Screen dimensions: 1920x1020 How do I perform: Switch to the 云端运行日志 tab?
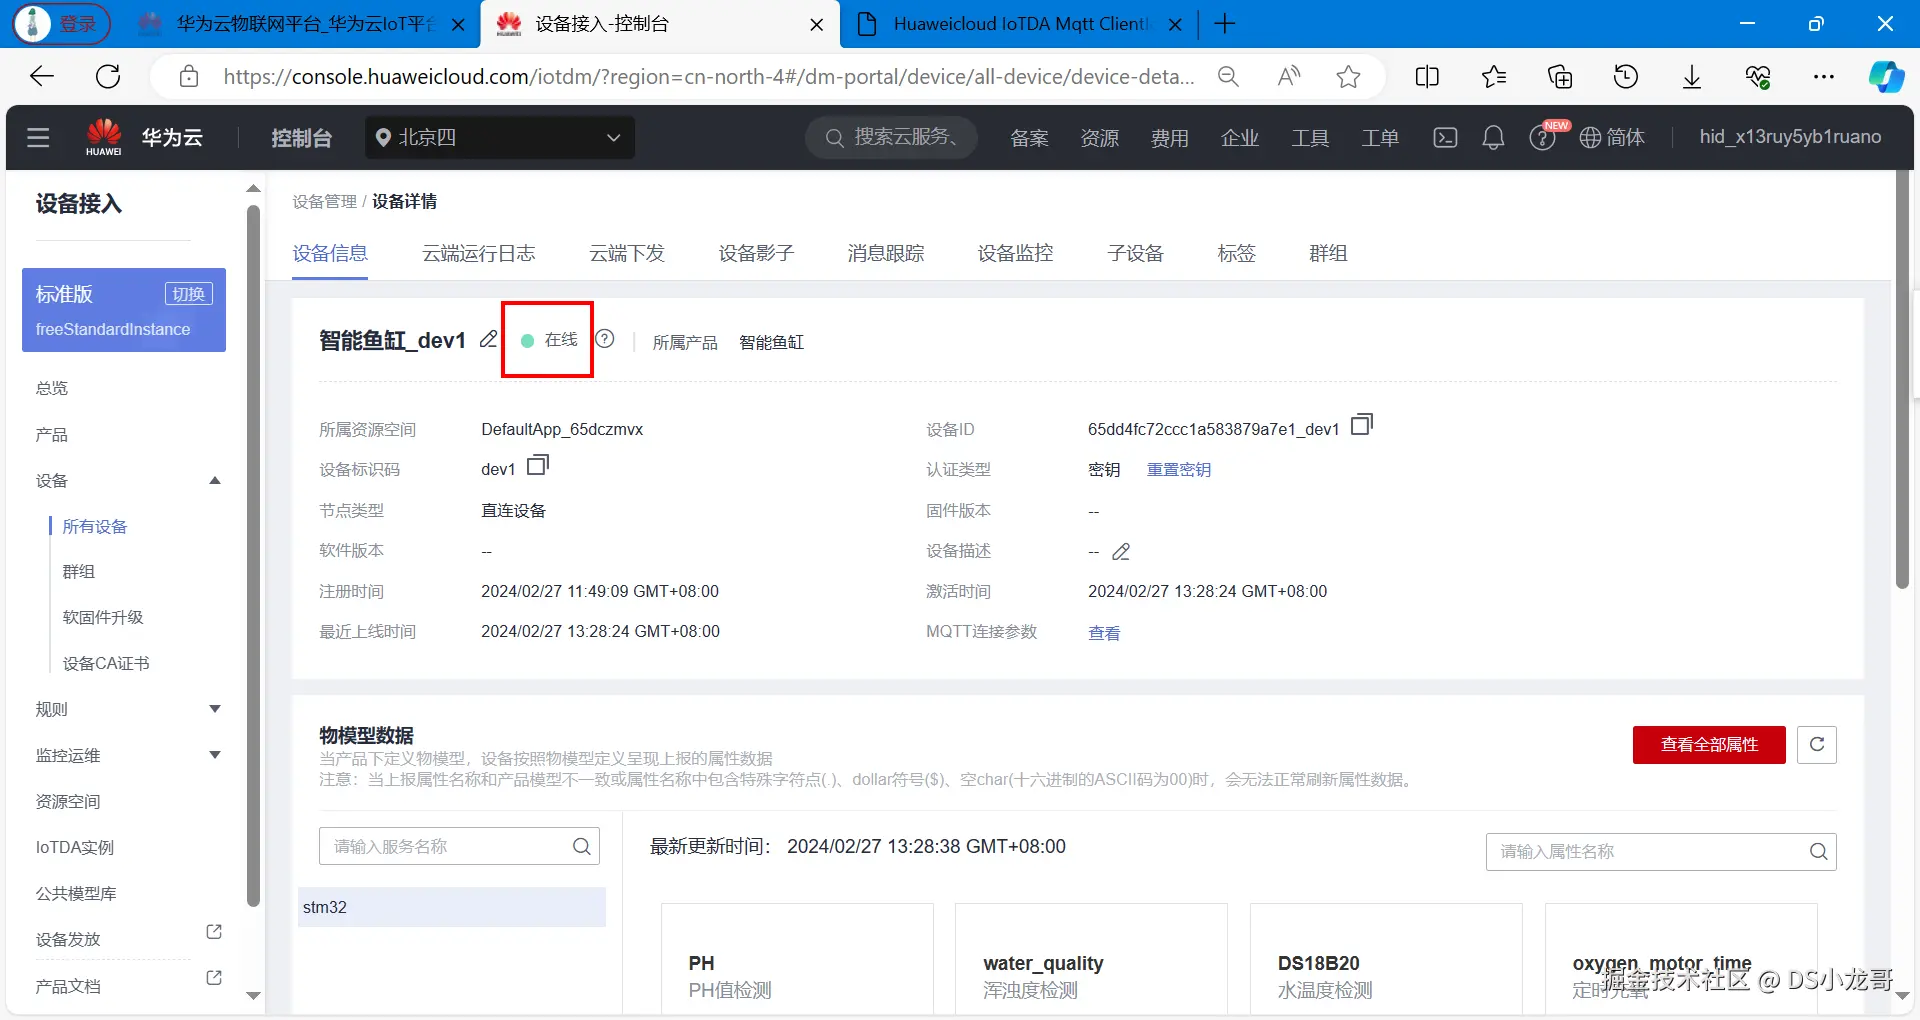pos(479,254)
